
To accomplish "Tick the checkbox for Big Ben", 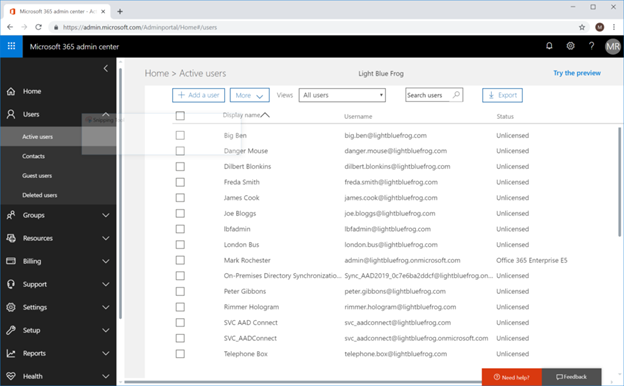I will click(180, 135).
